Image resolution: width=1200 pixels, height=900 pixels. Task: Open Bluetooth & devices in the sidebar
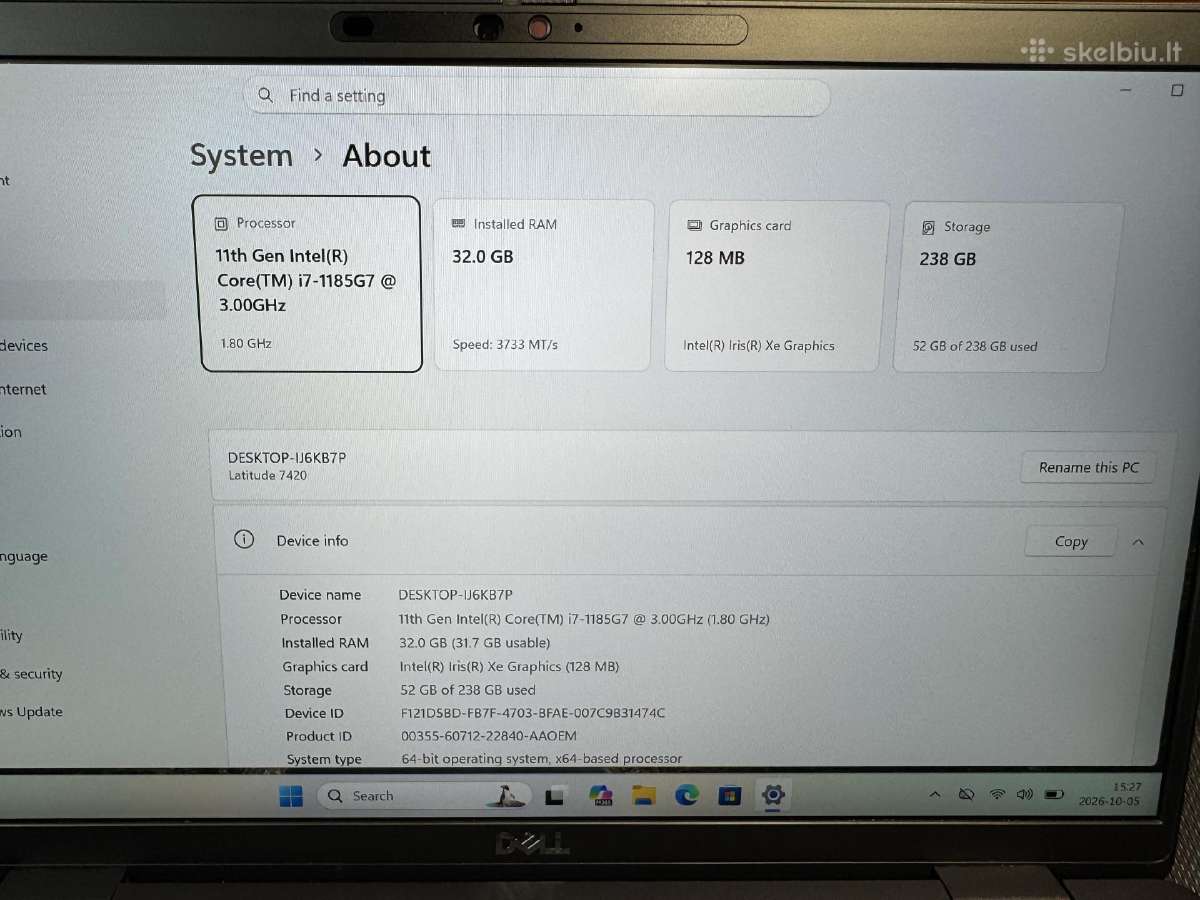(x=24, y=346)
